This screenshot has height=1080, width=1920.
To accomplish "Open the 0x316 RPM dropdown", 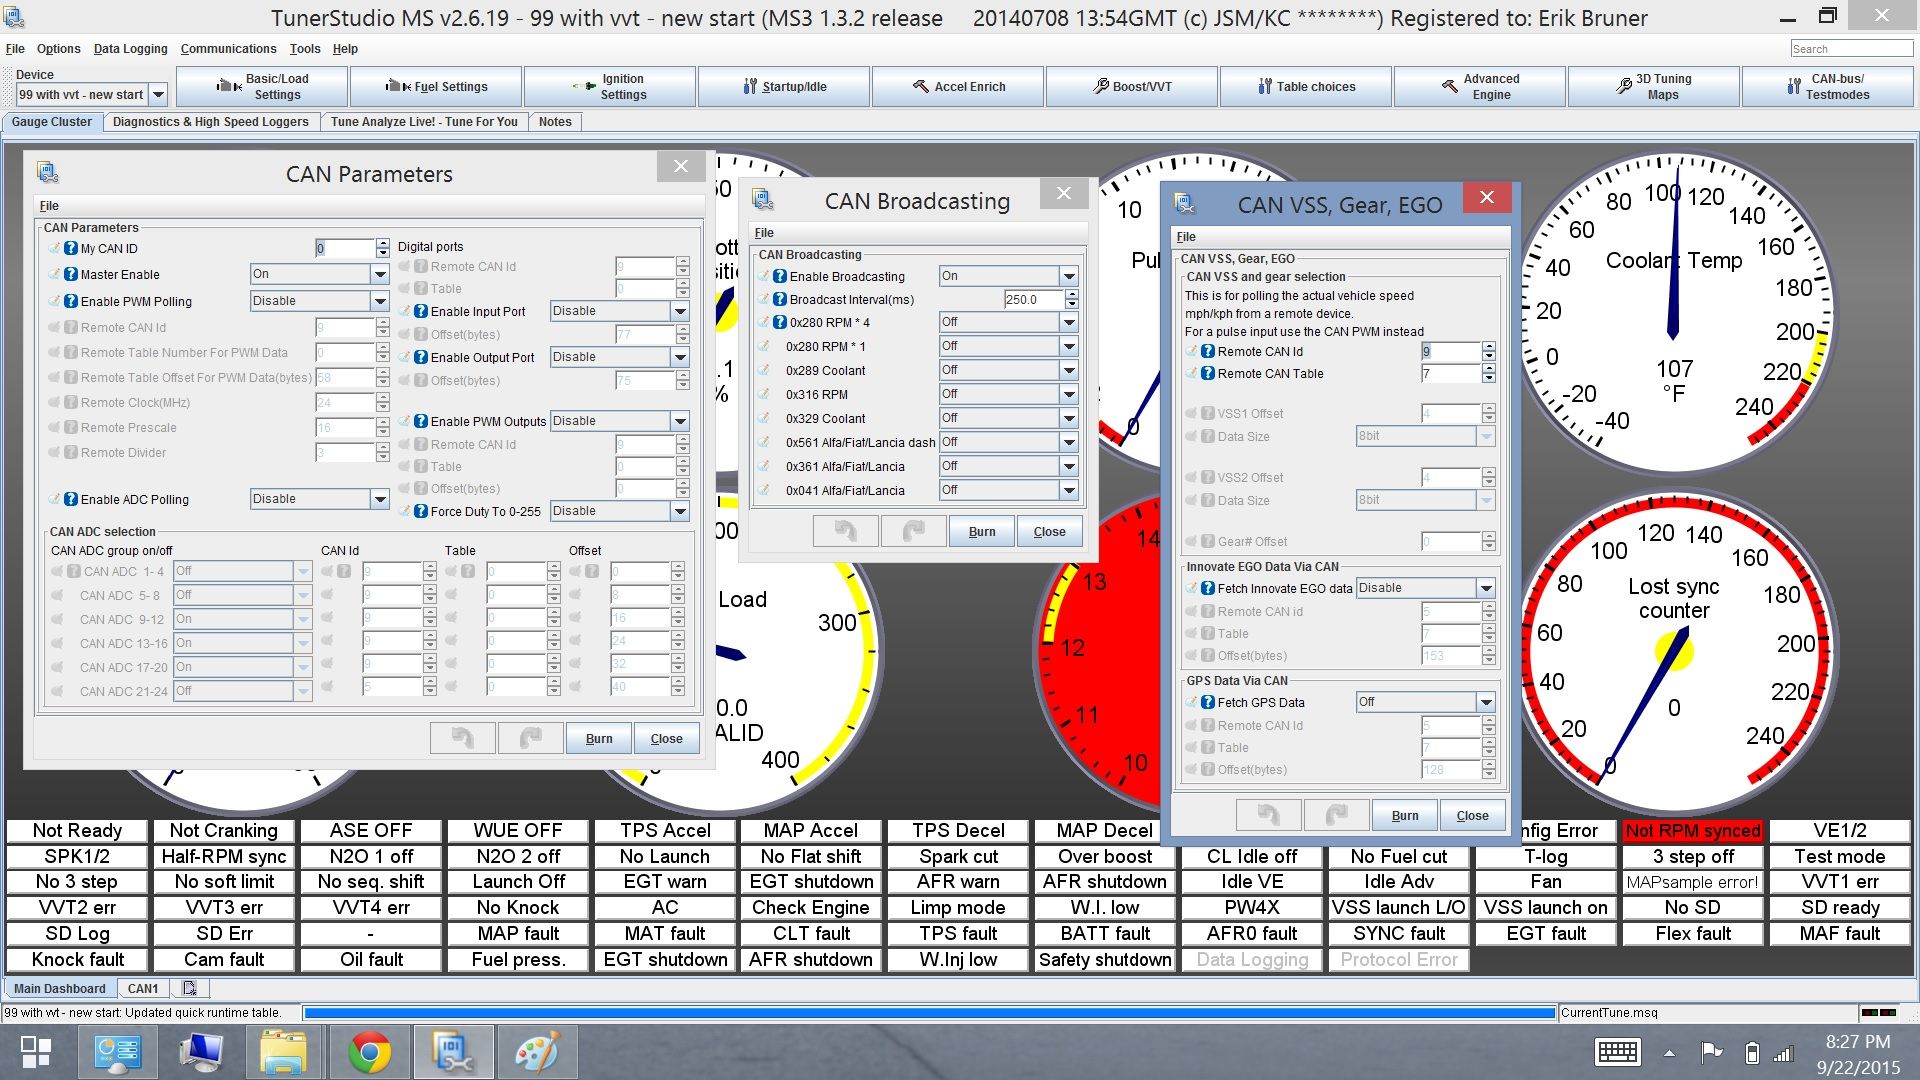I will [x=1069, y=394].
